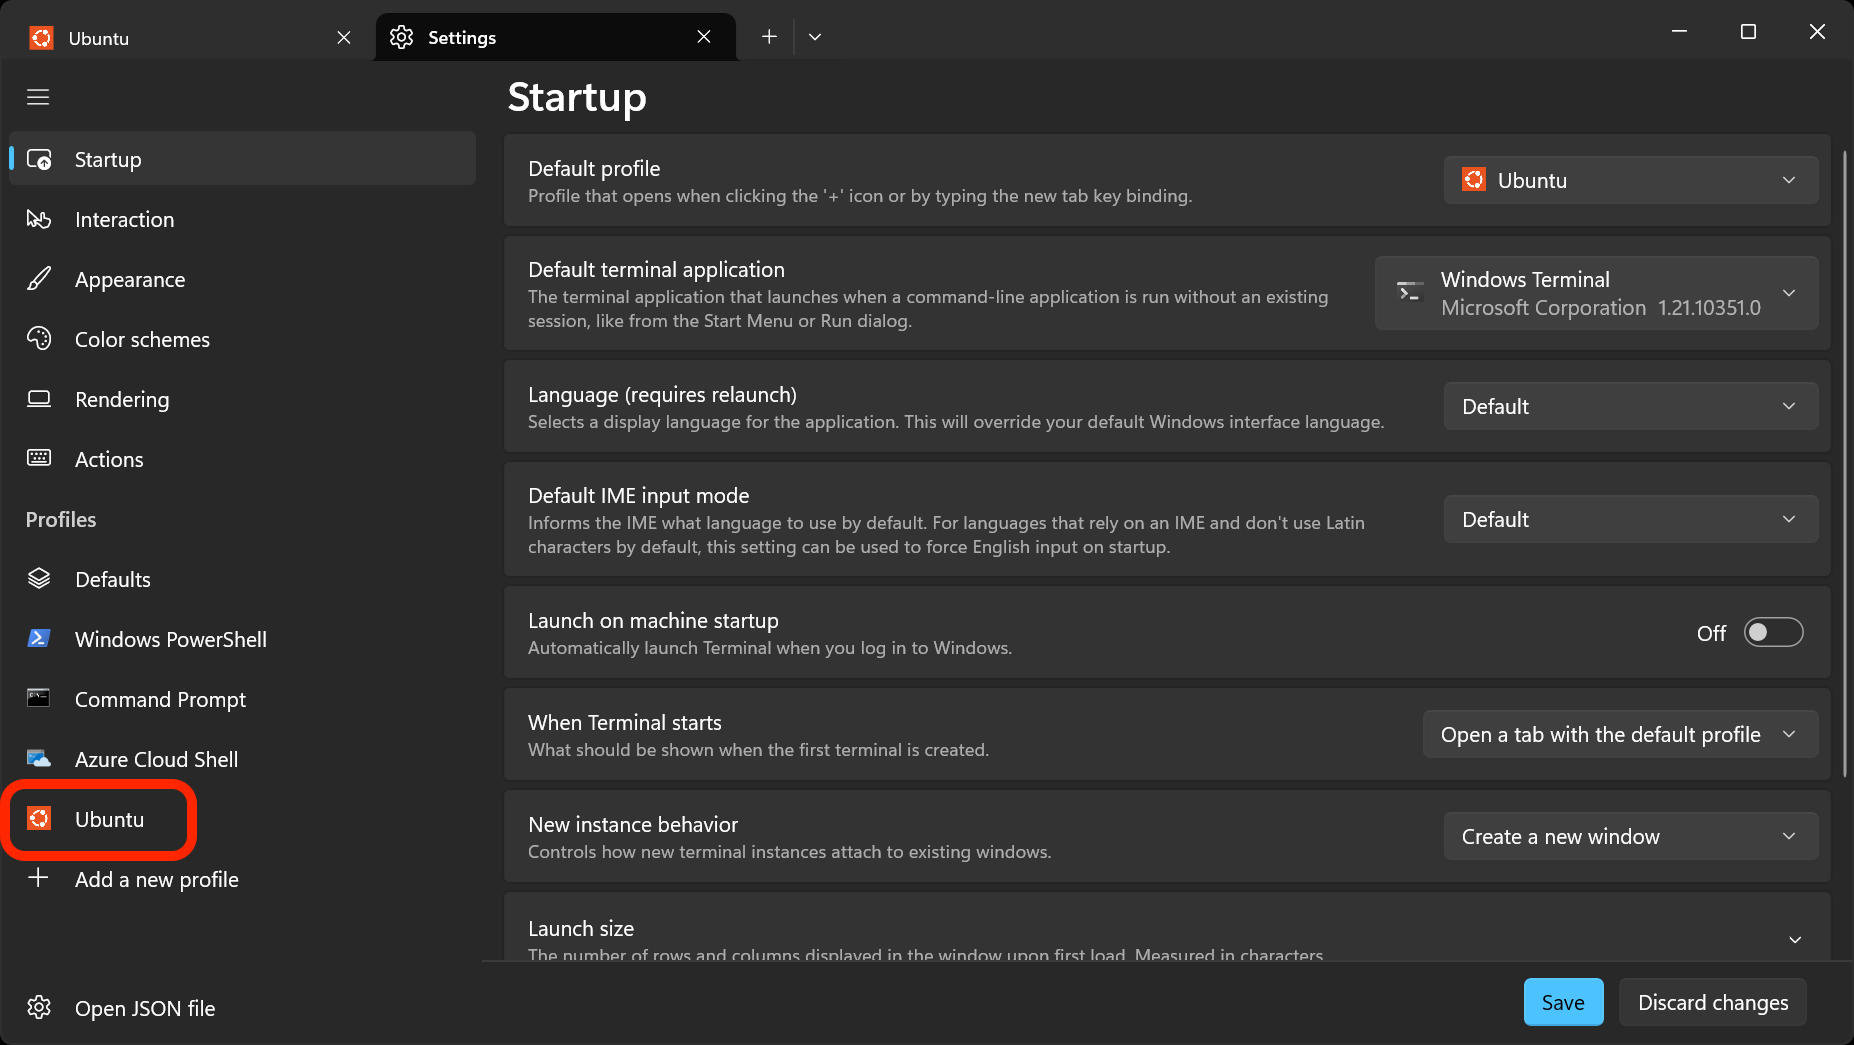The height and width of the screenshot is (1045, 1854).
Task: Save the current settings
Action: click(x=1562, y=1001)
